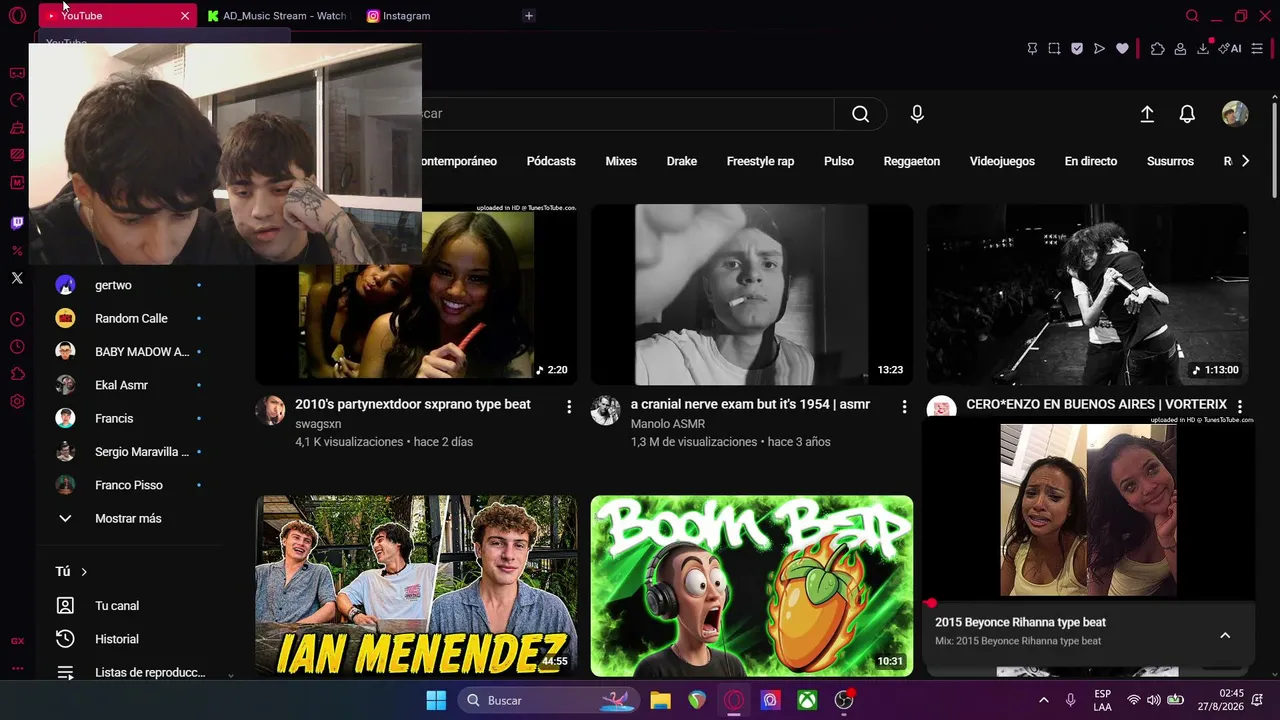
Task: Add page to bookmarks with heart icon
Action: (1122, 48)
